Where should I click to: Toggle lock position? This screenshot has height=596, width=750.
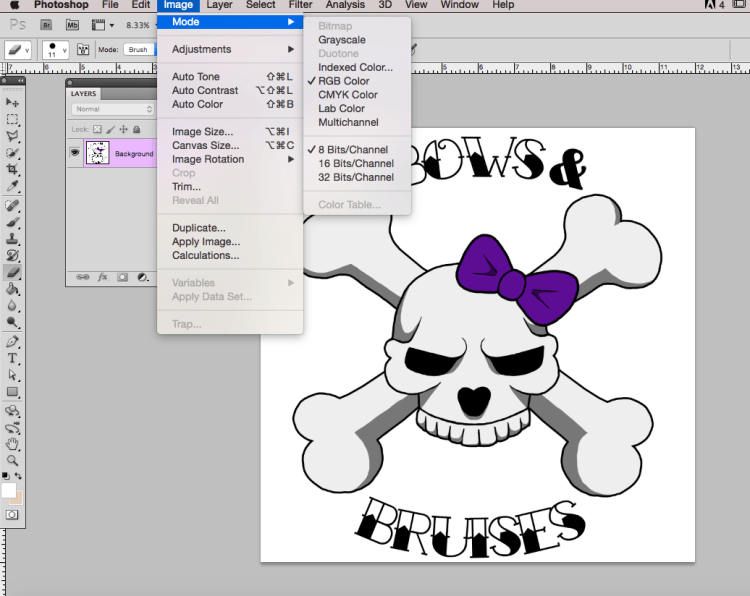pyautogui.click(x=123, y=129)
